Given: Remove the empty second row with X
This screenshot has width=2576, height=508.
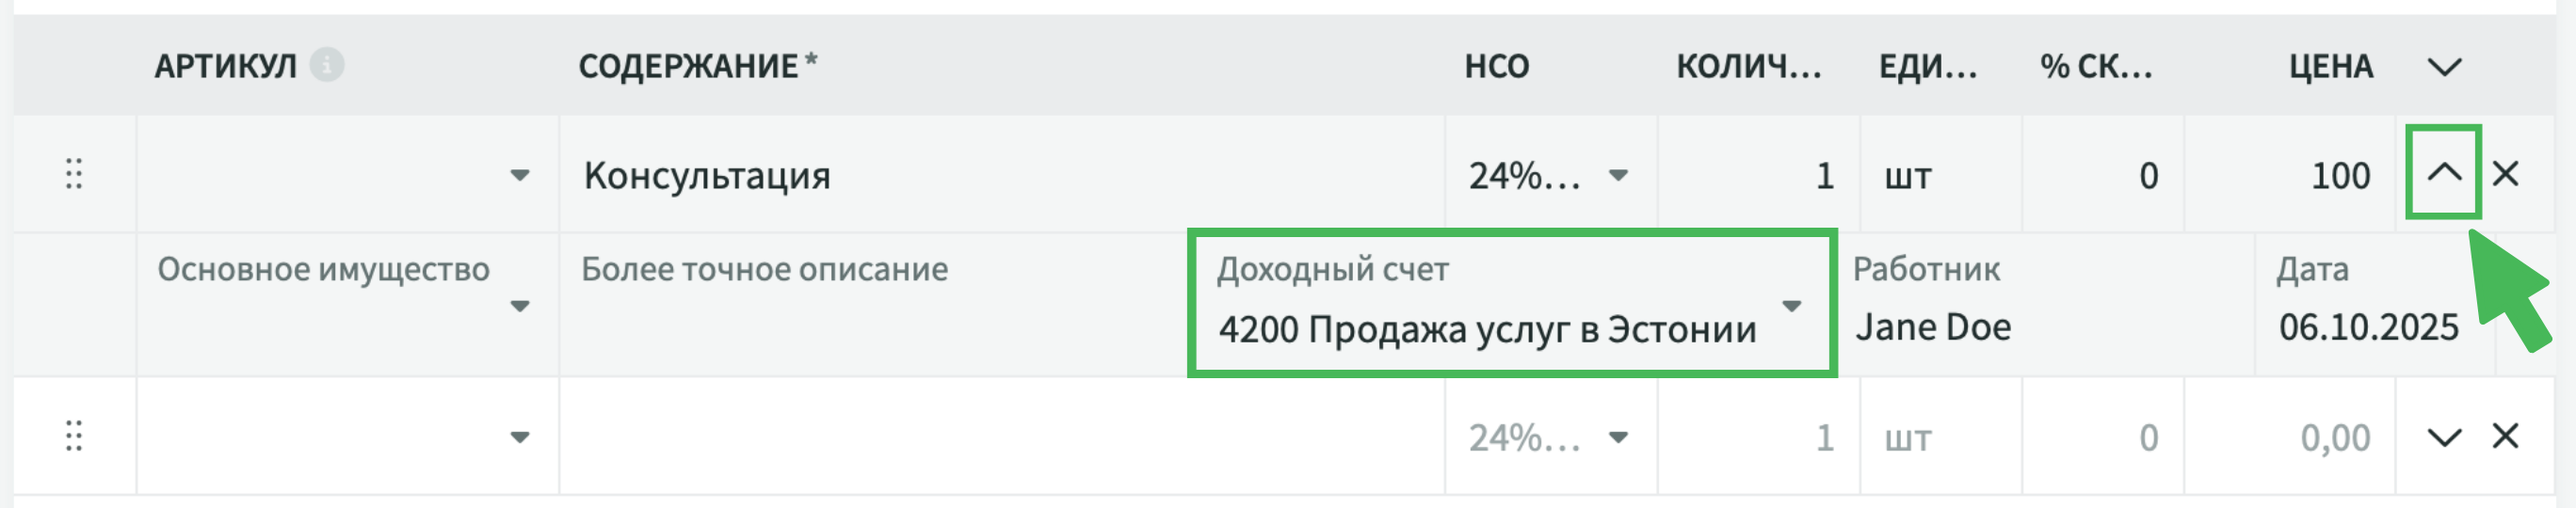Looking at the screenshot, I should pos(2504,436).
